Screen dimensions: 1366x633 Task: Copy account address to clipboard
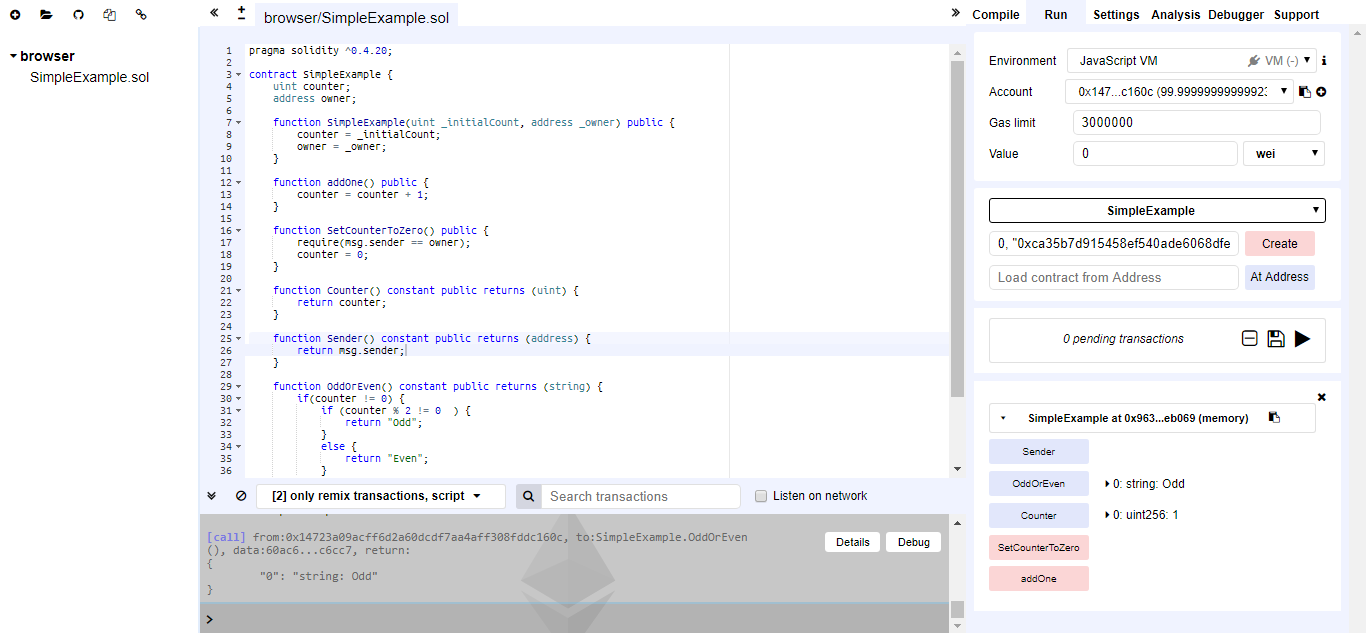coord(1305,92)
